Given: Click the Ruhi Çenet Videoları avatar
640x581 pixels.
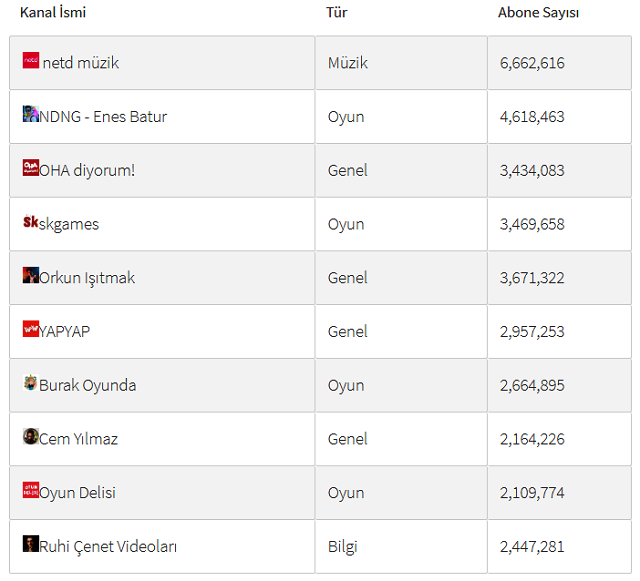Looking at the screenshot, I should coord(31,543).
